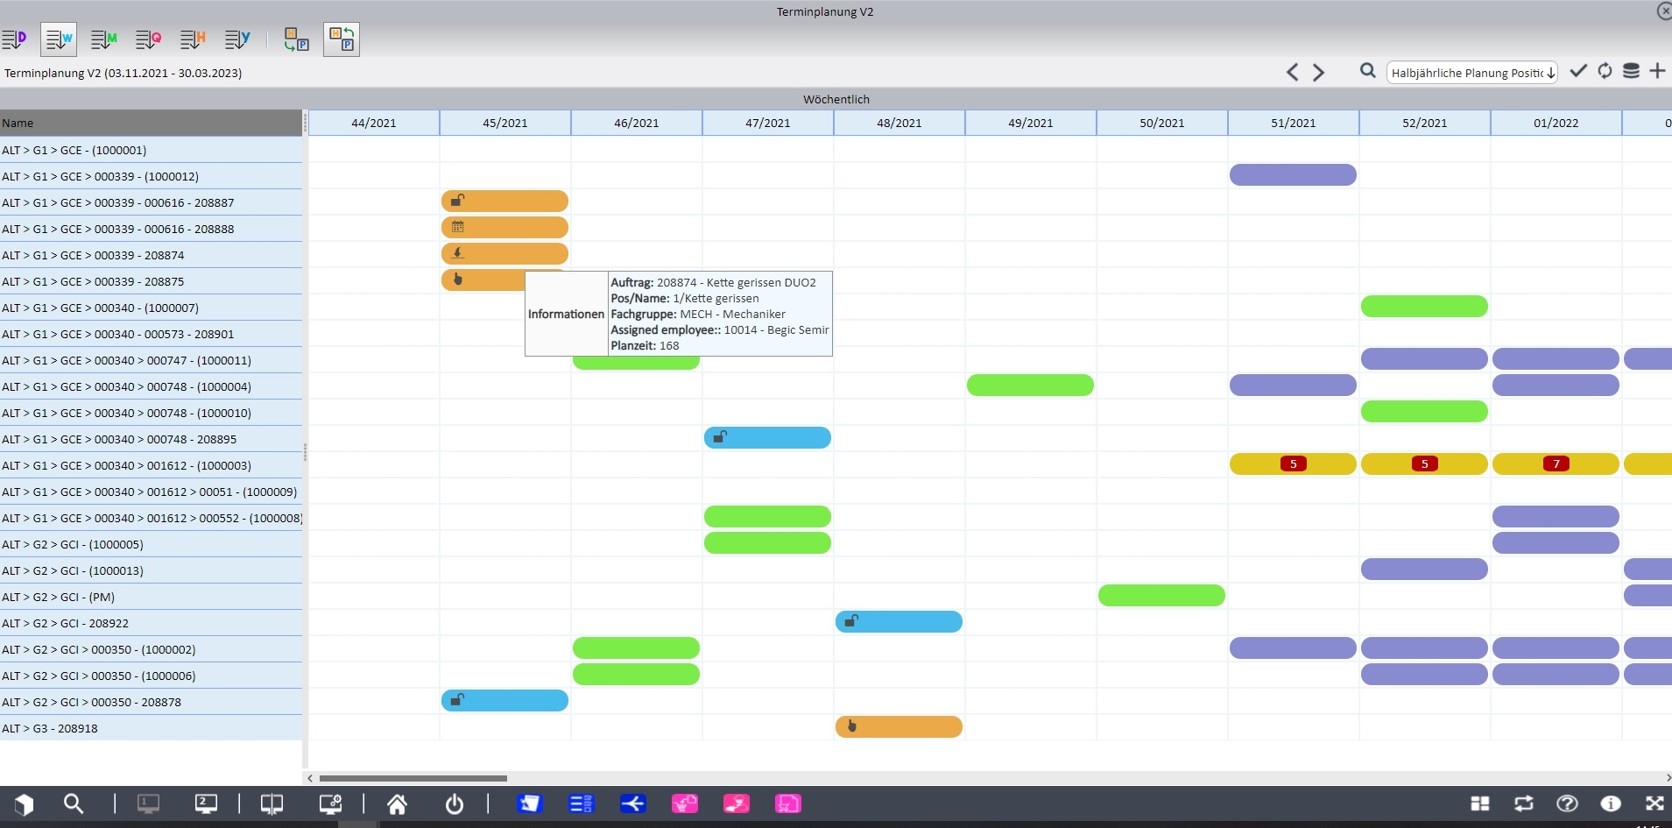Viewport: 1672px width, 828px height.
Task: Switch to the half-yearly (H) view
Action: point(193,40)
